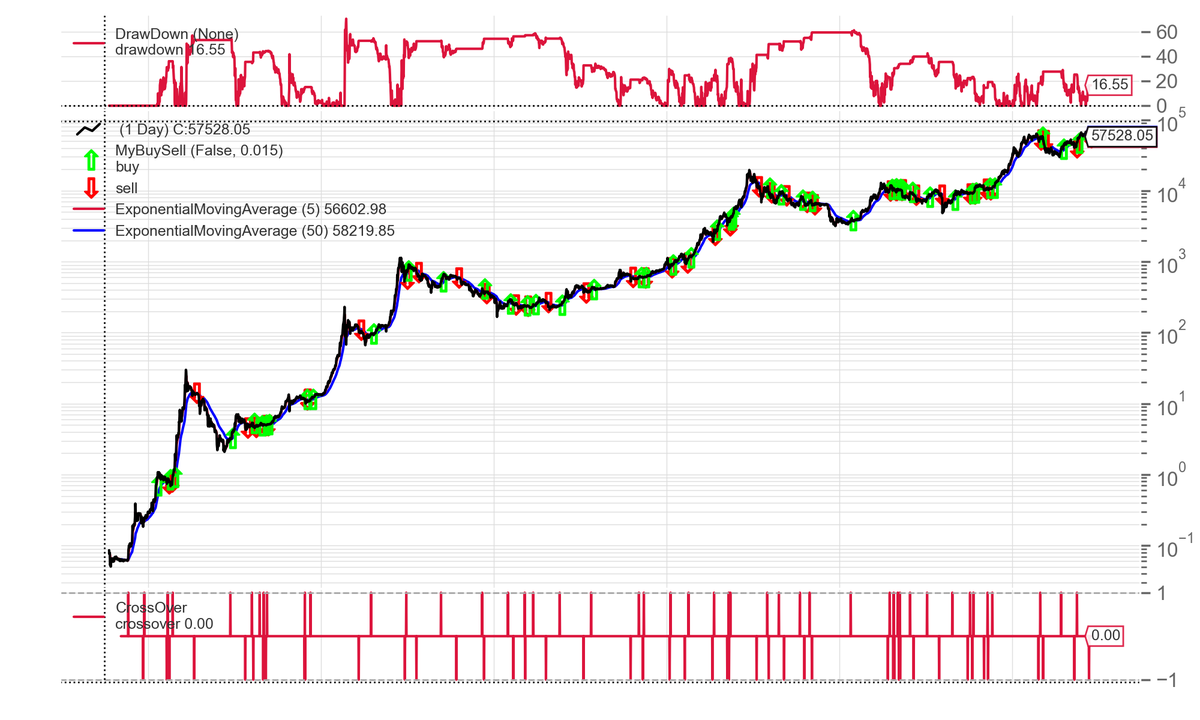Click the black price line legend icon

89,130
